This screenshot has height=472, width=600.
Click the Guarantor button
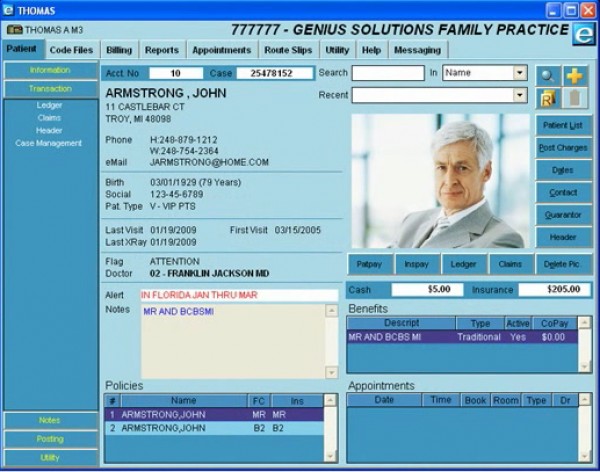(562, 215)
